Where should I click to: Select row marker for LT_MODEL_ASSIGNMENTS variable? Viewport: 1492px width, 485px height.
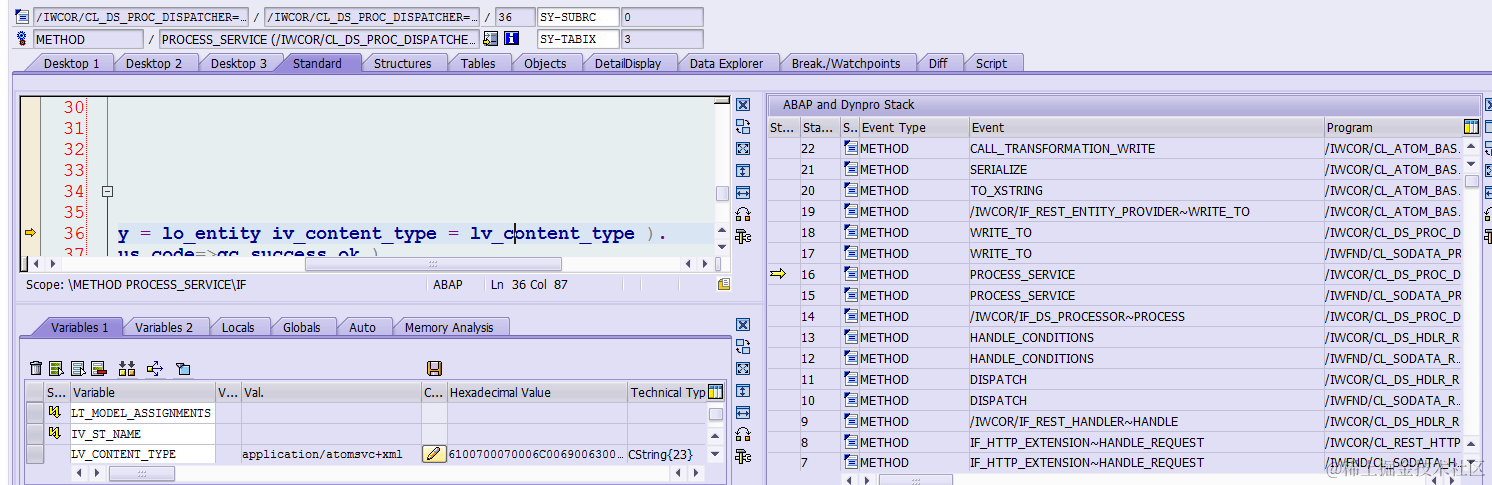(35, 412)
